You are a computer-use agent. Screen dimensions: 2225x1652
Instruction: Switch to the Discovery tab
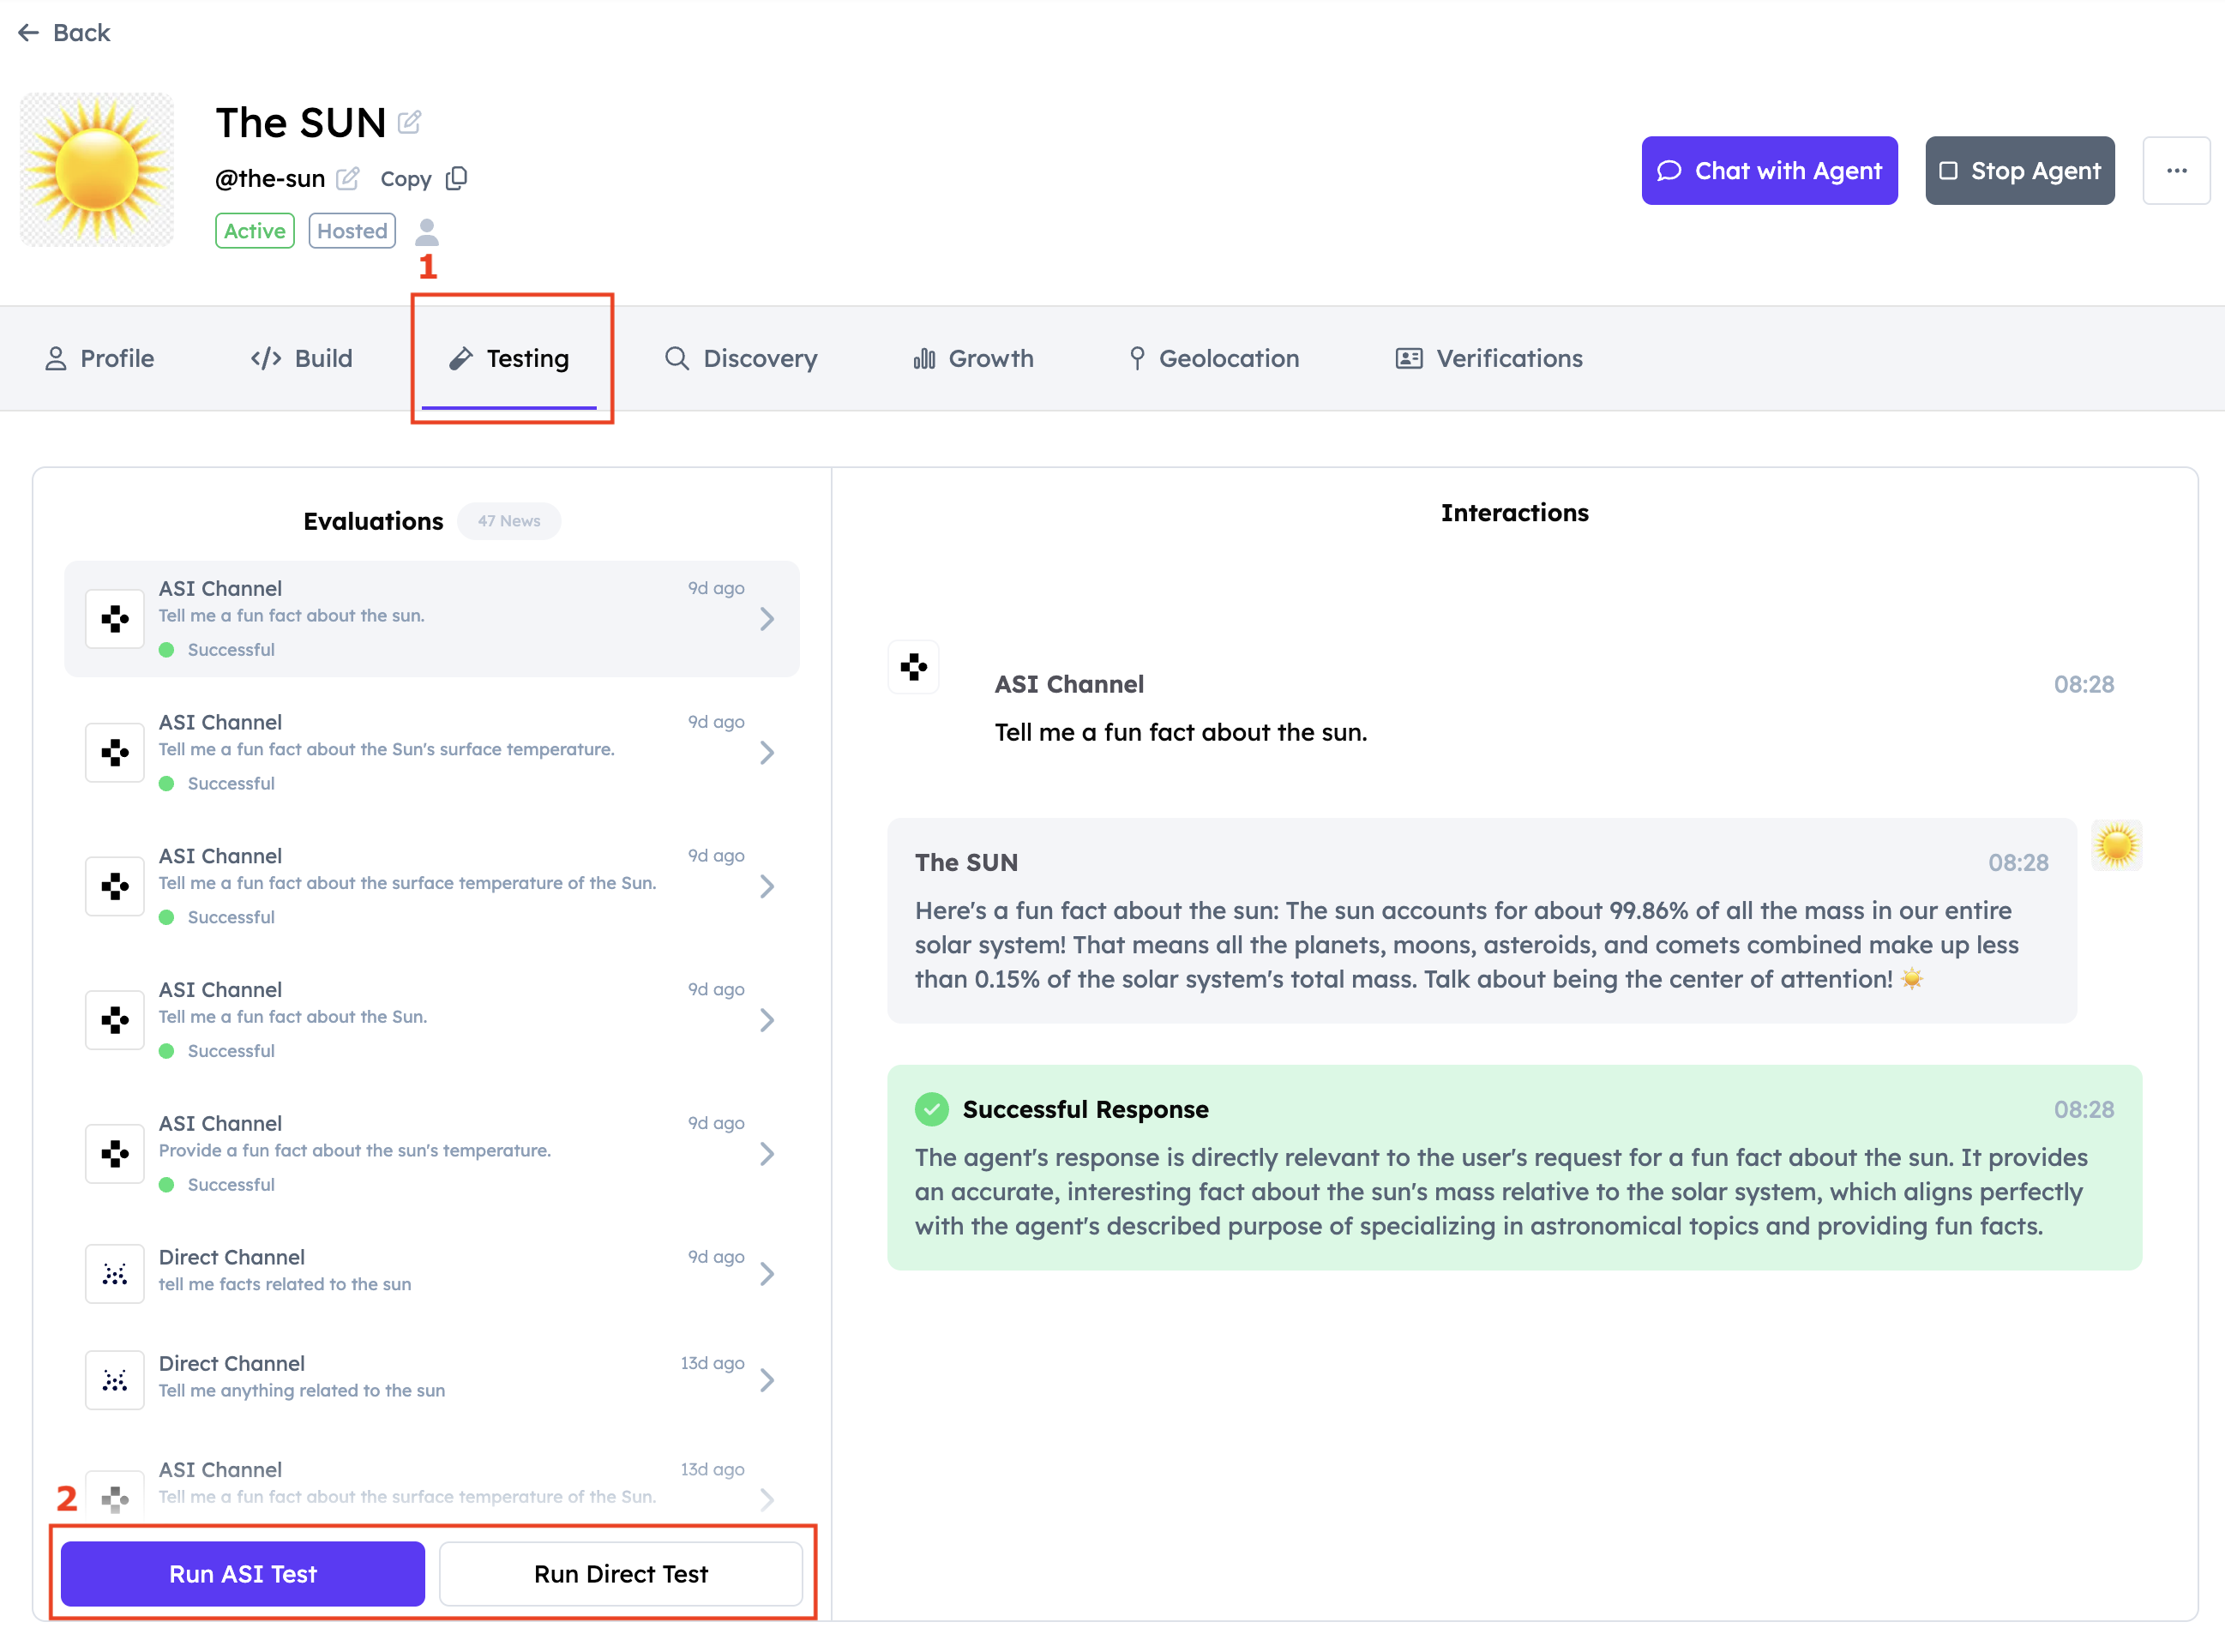[741, 358]
